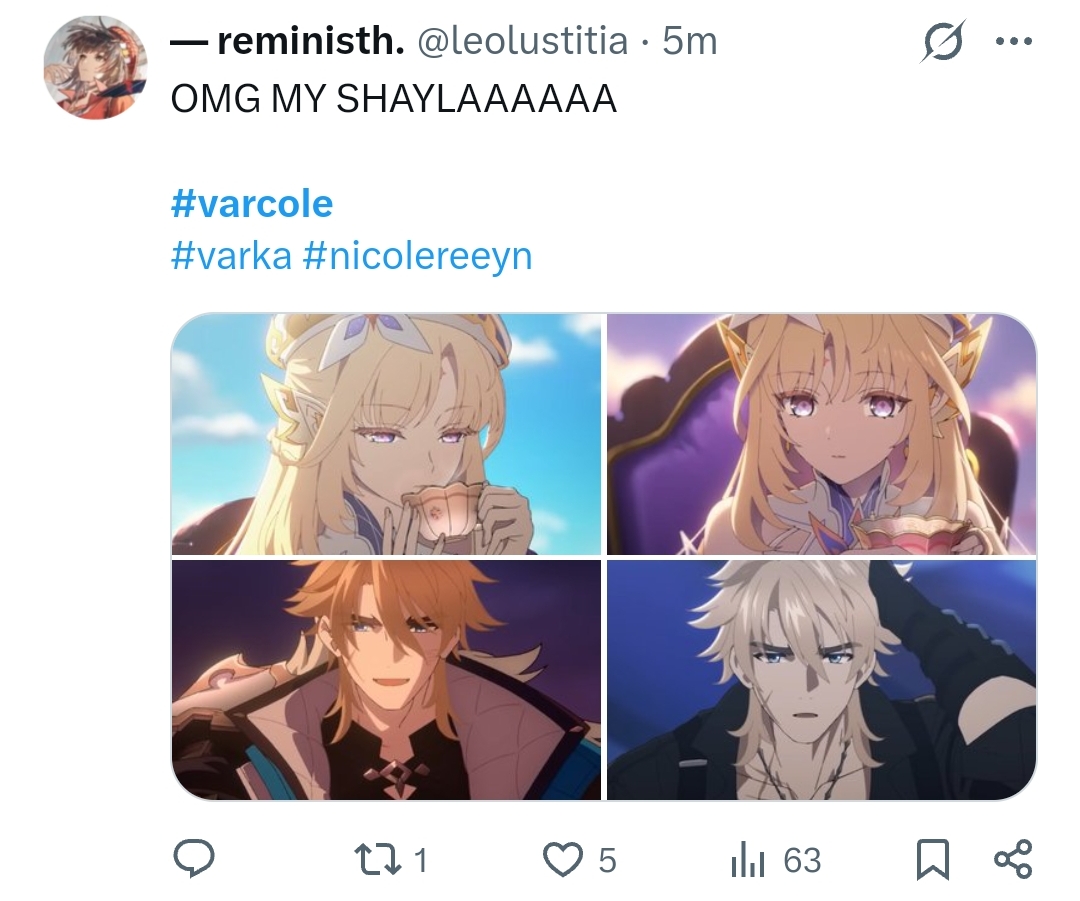Viewport: 1080px width, 901px height.
Task: Open the three-dot more options menu
Action: pyautogui.click(x=1014, y=41)
